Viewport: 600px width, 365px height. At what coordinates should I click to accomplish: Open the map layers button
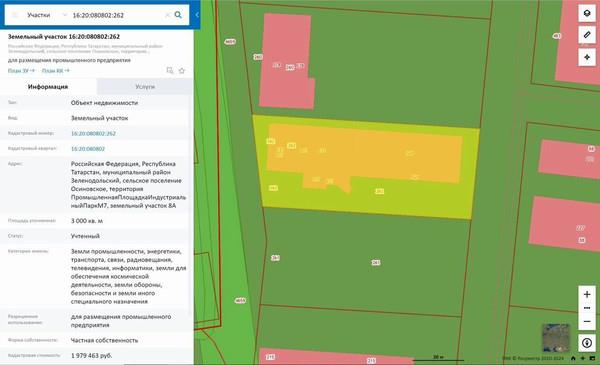coord(587,13)
